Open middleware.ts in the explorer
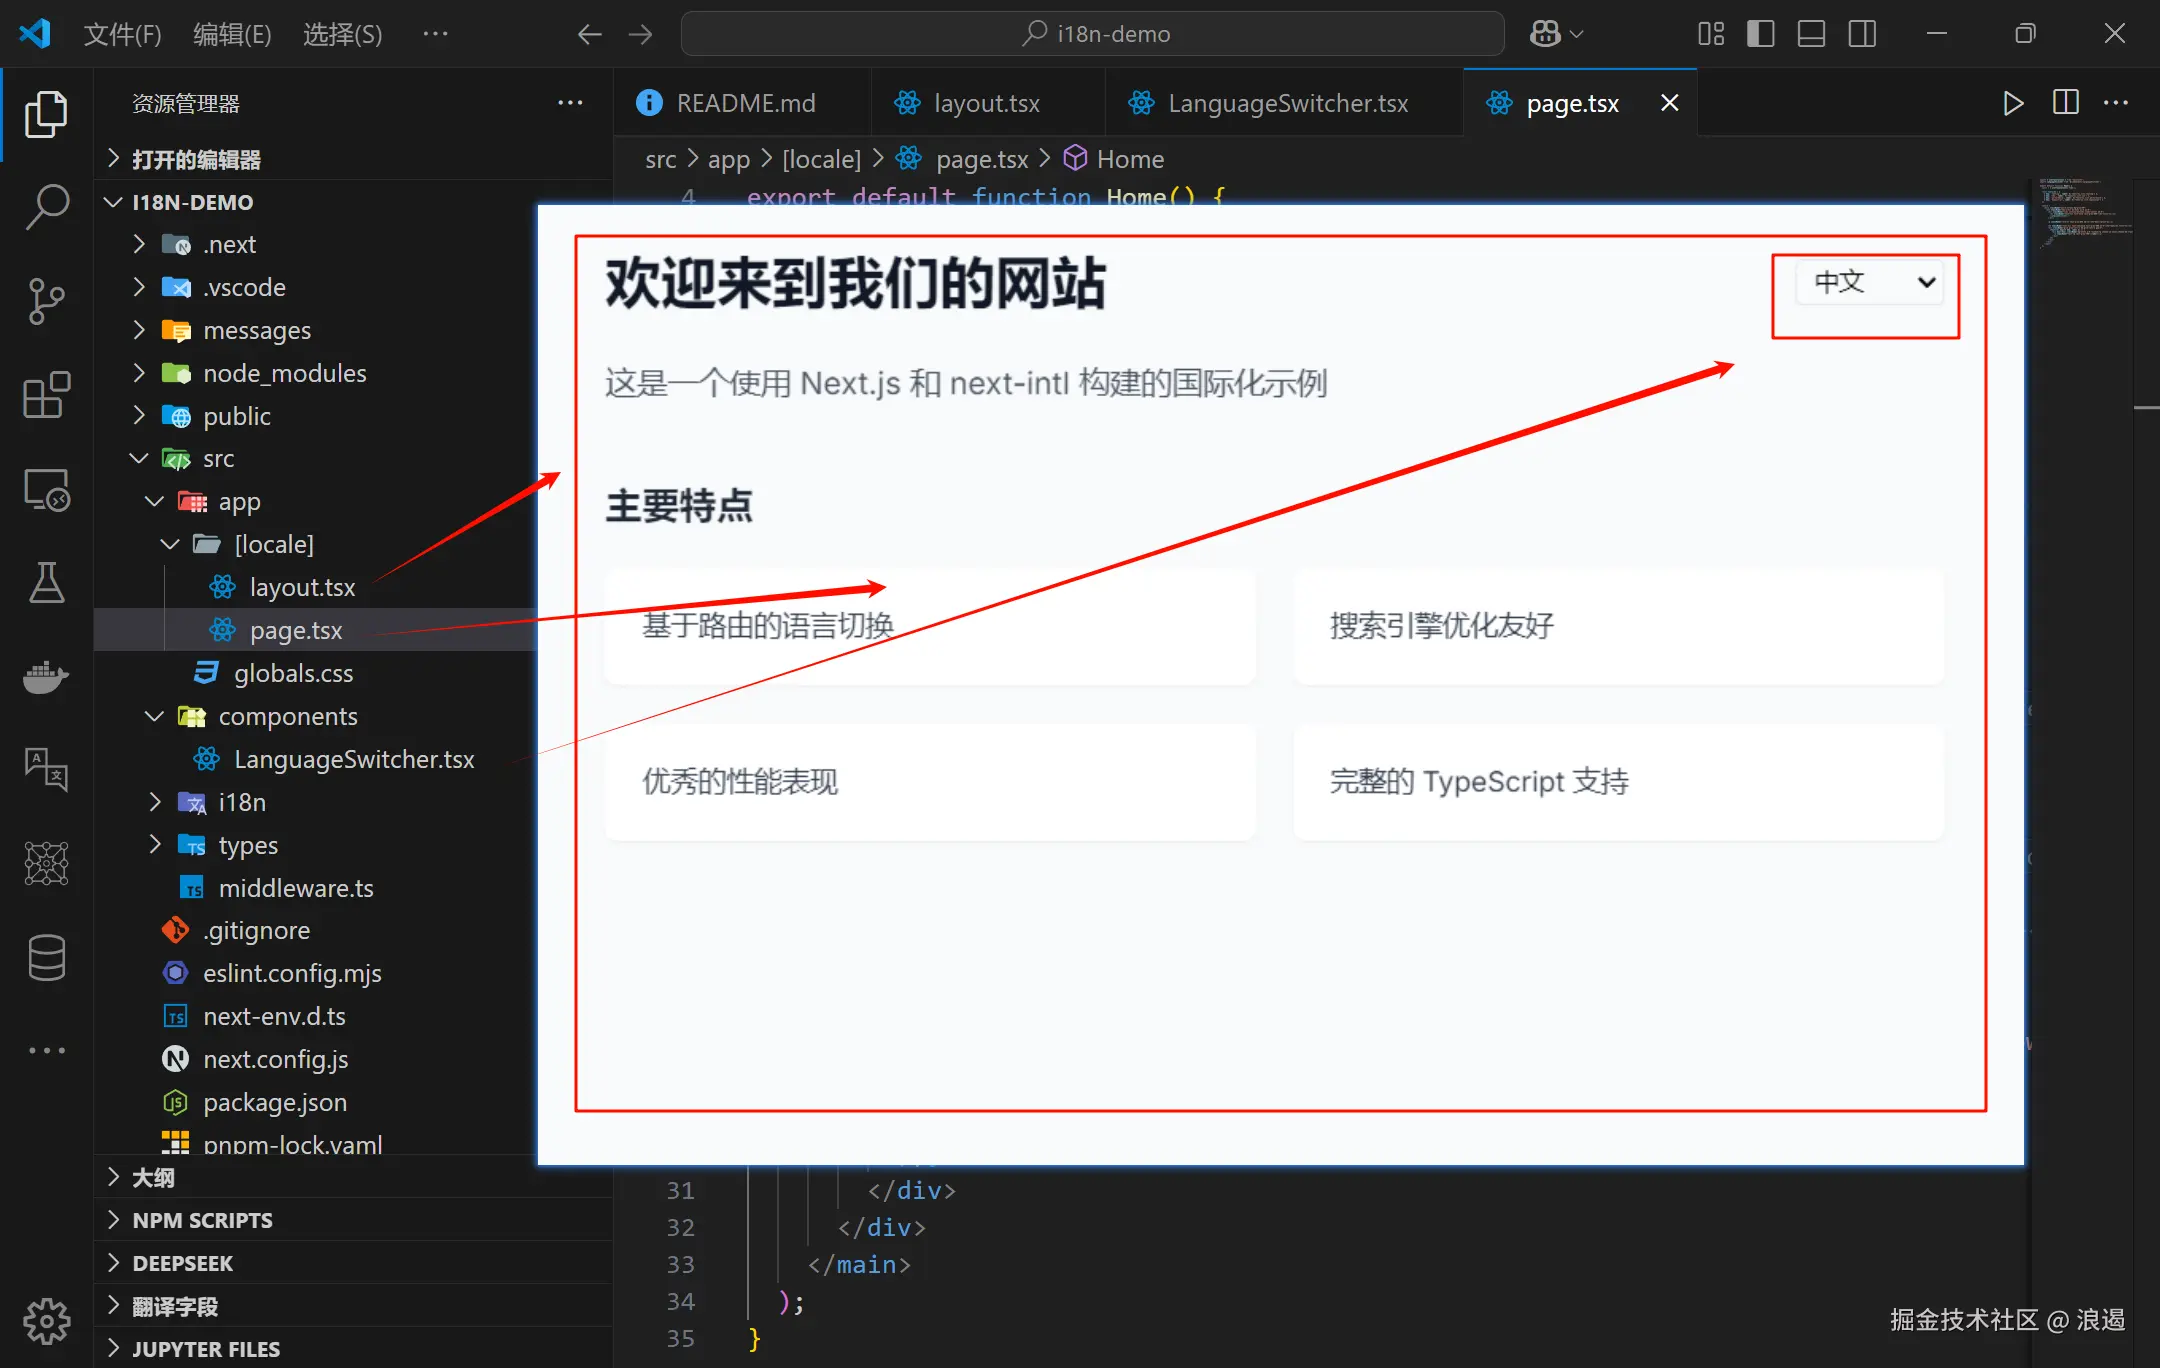2160x1368 pixels. 296,888
